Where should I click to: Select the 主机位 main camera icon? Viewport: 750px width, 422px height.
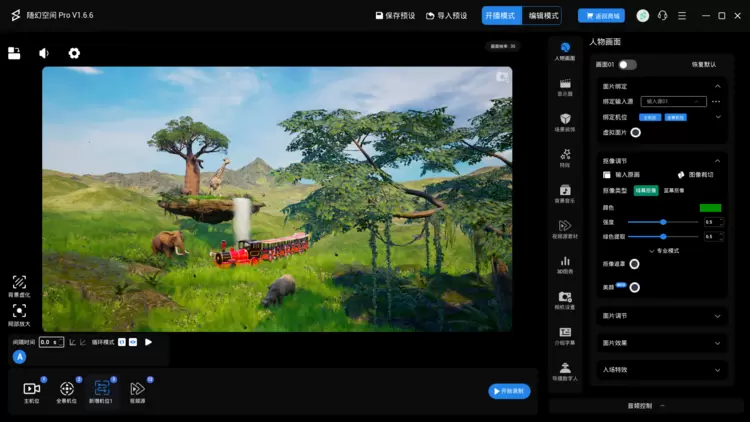[x=31, y=391]
